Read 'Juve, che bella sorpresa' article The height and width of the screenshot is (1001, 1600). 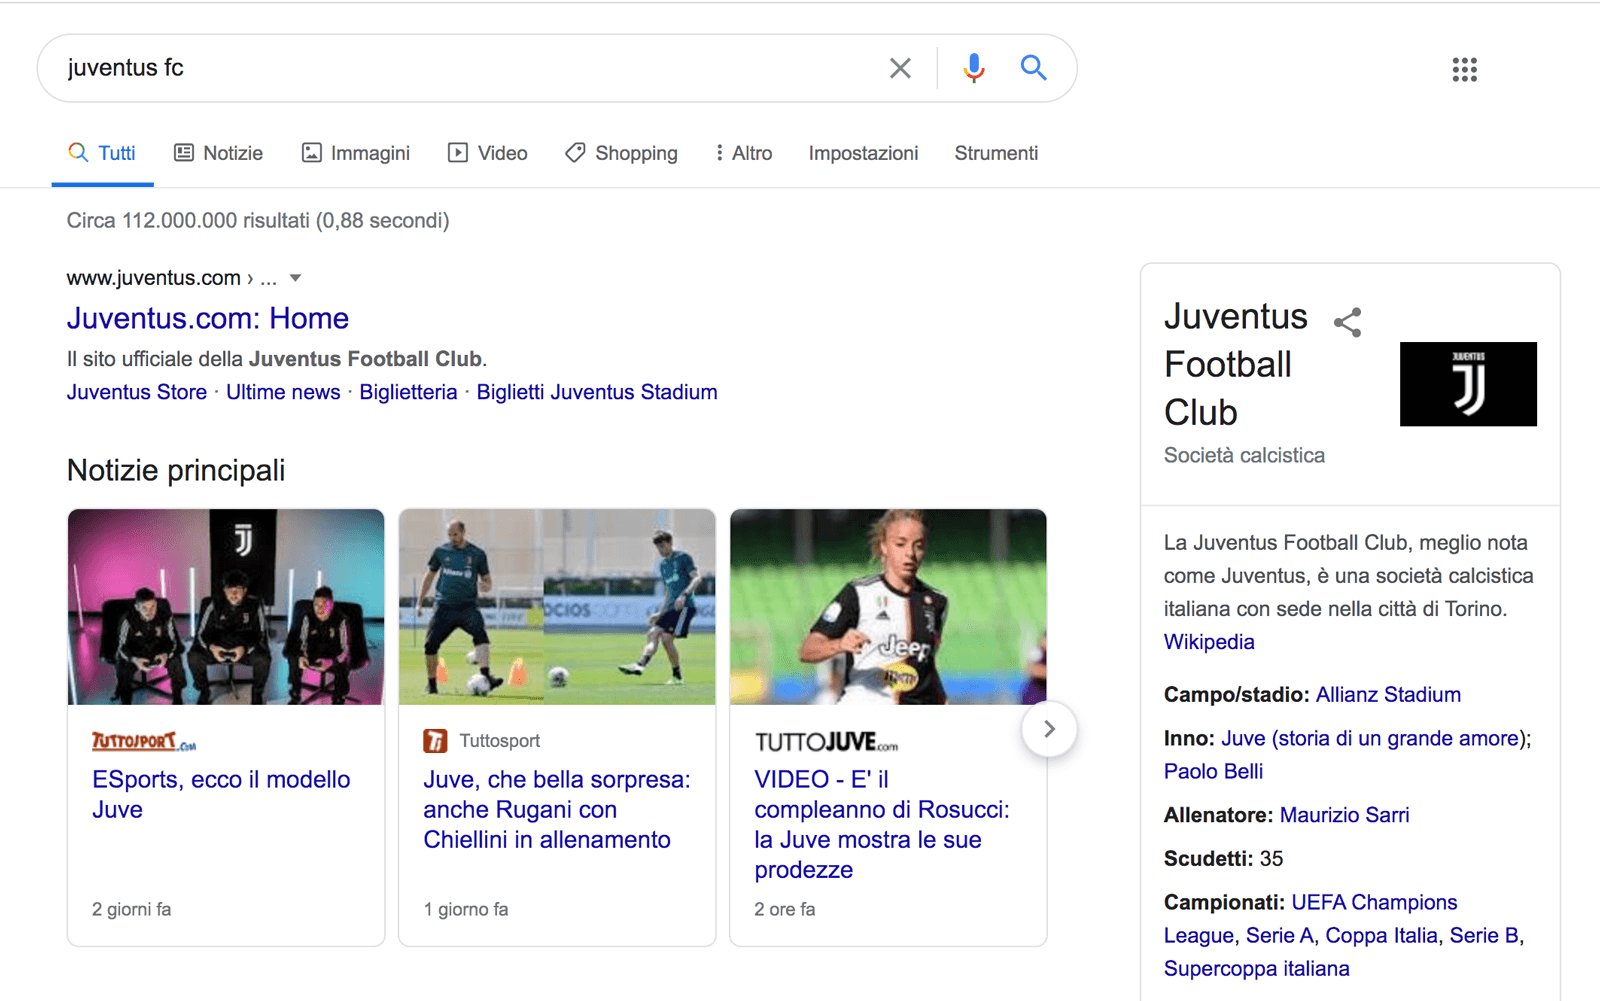(557, 809)
